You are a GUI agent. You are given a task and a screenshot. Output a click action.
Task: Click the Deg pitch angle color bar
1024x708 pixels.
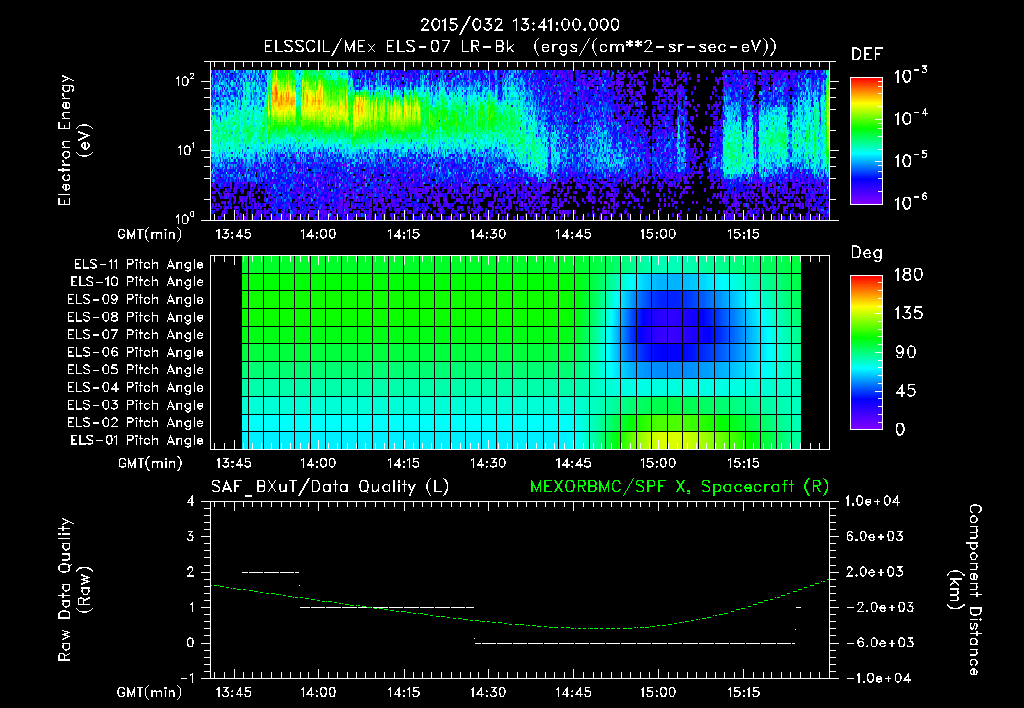pyautogui.click(x=866, y=352)
